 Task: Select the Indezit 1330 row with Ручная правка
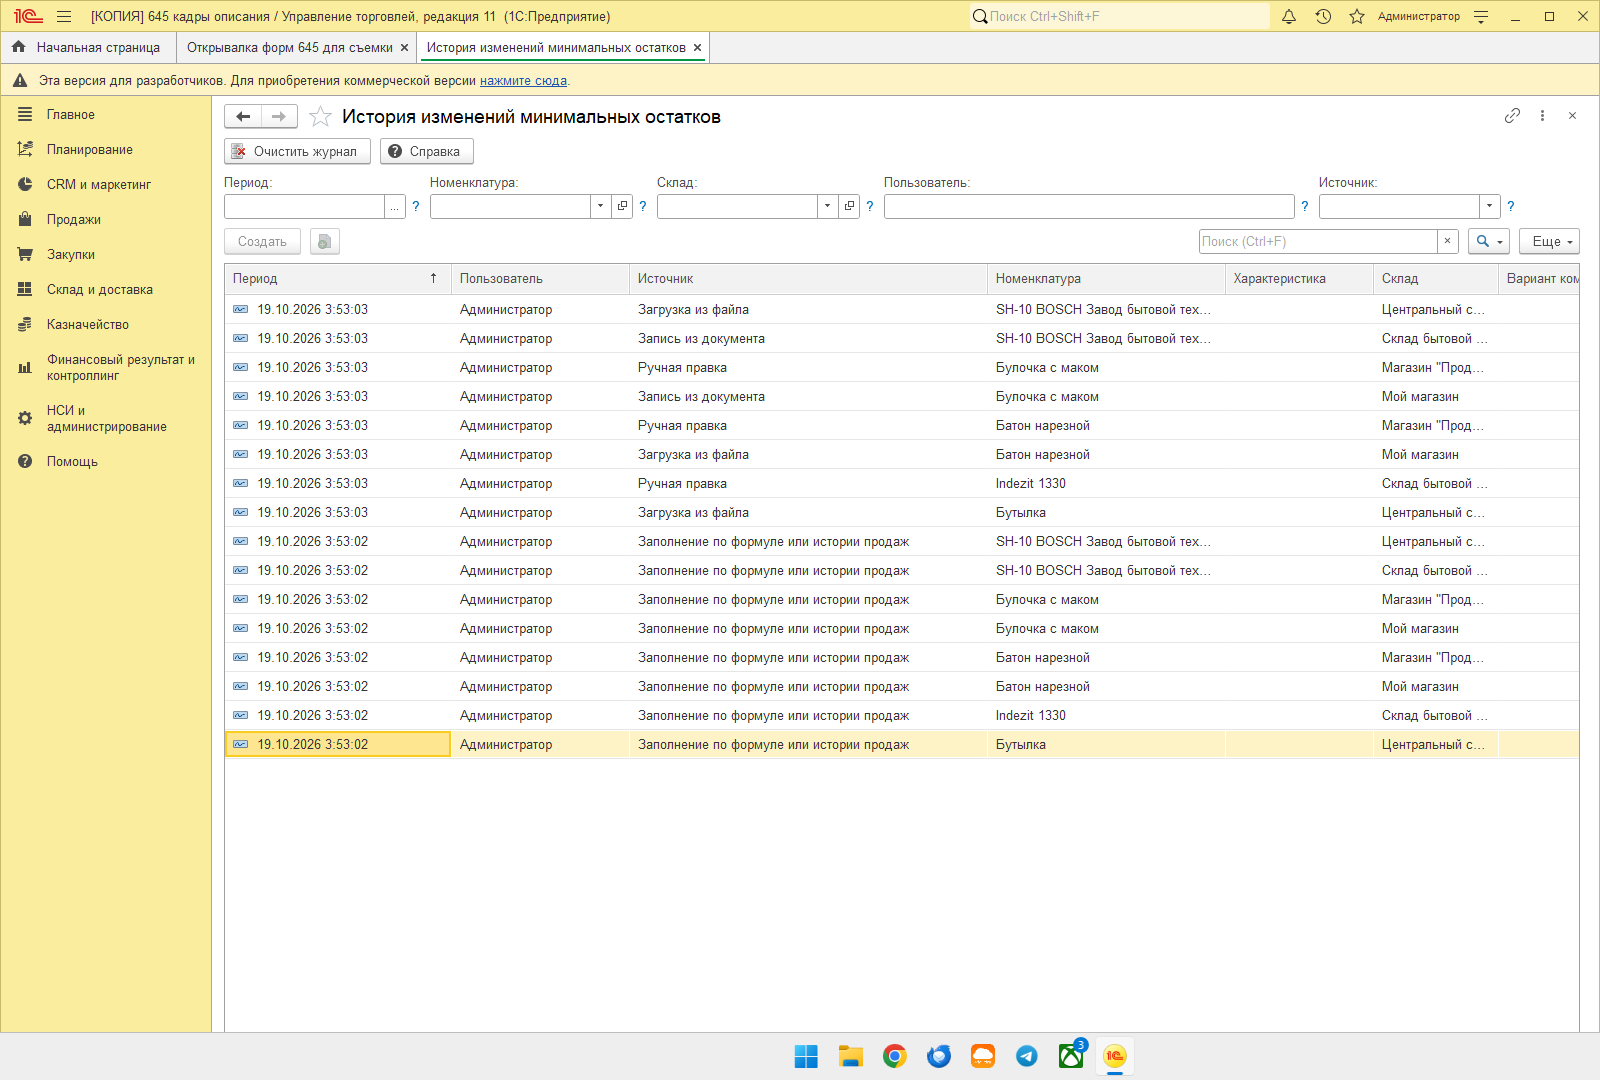901,483
